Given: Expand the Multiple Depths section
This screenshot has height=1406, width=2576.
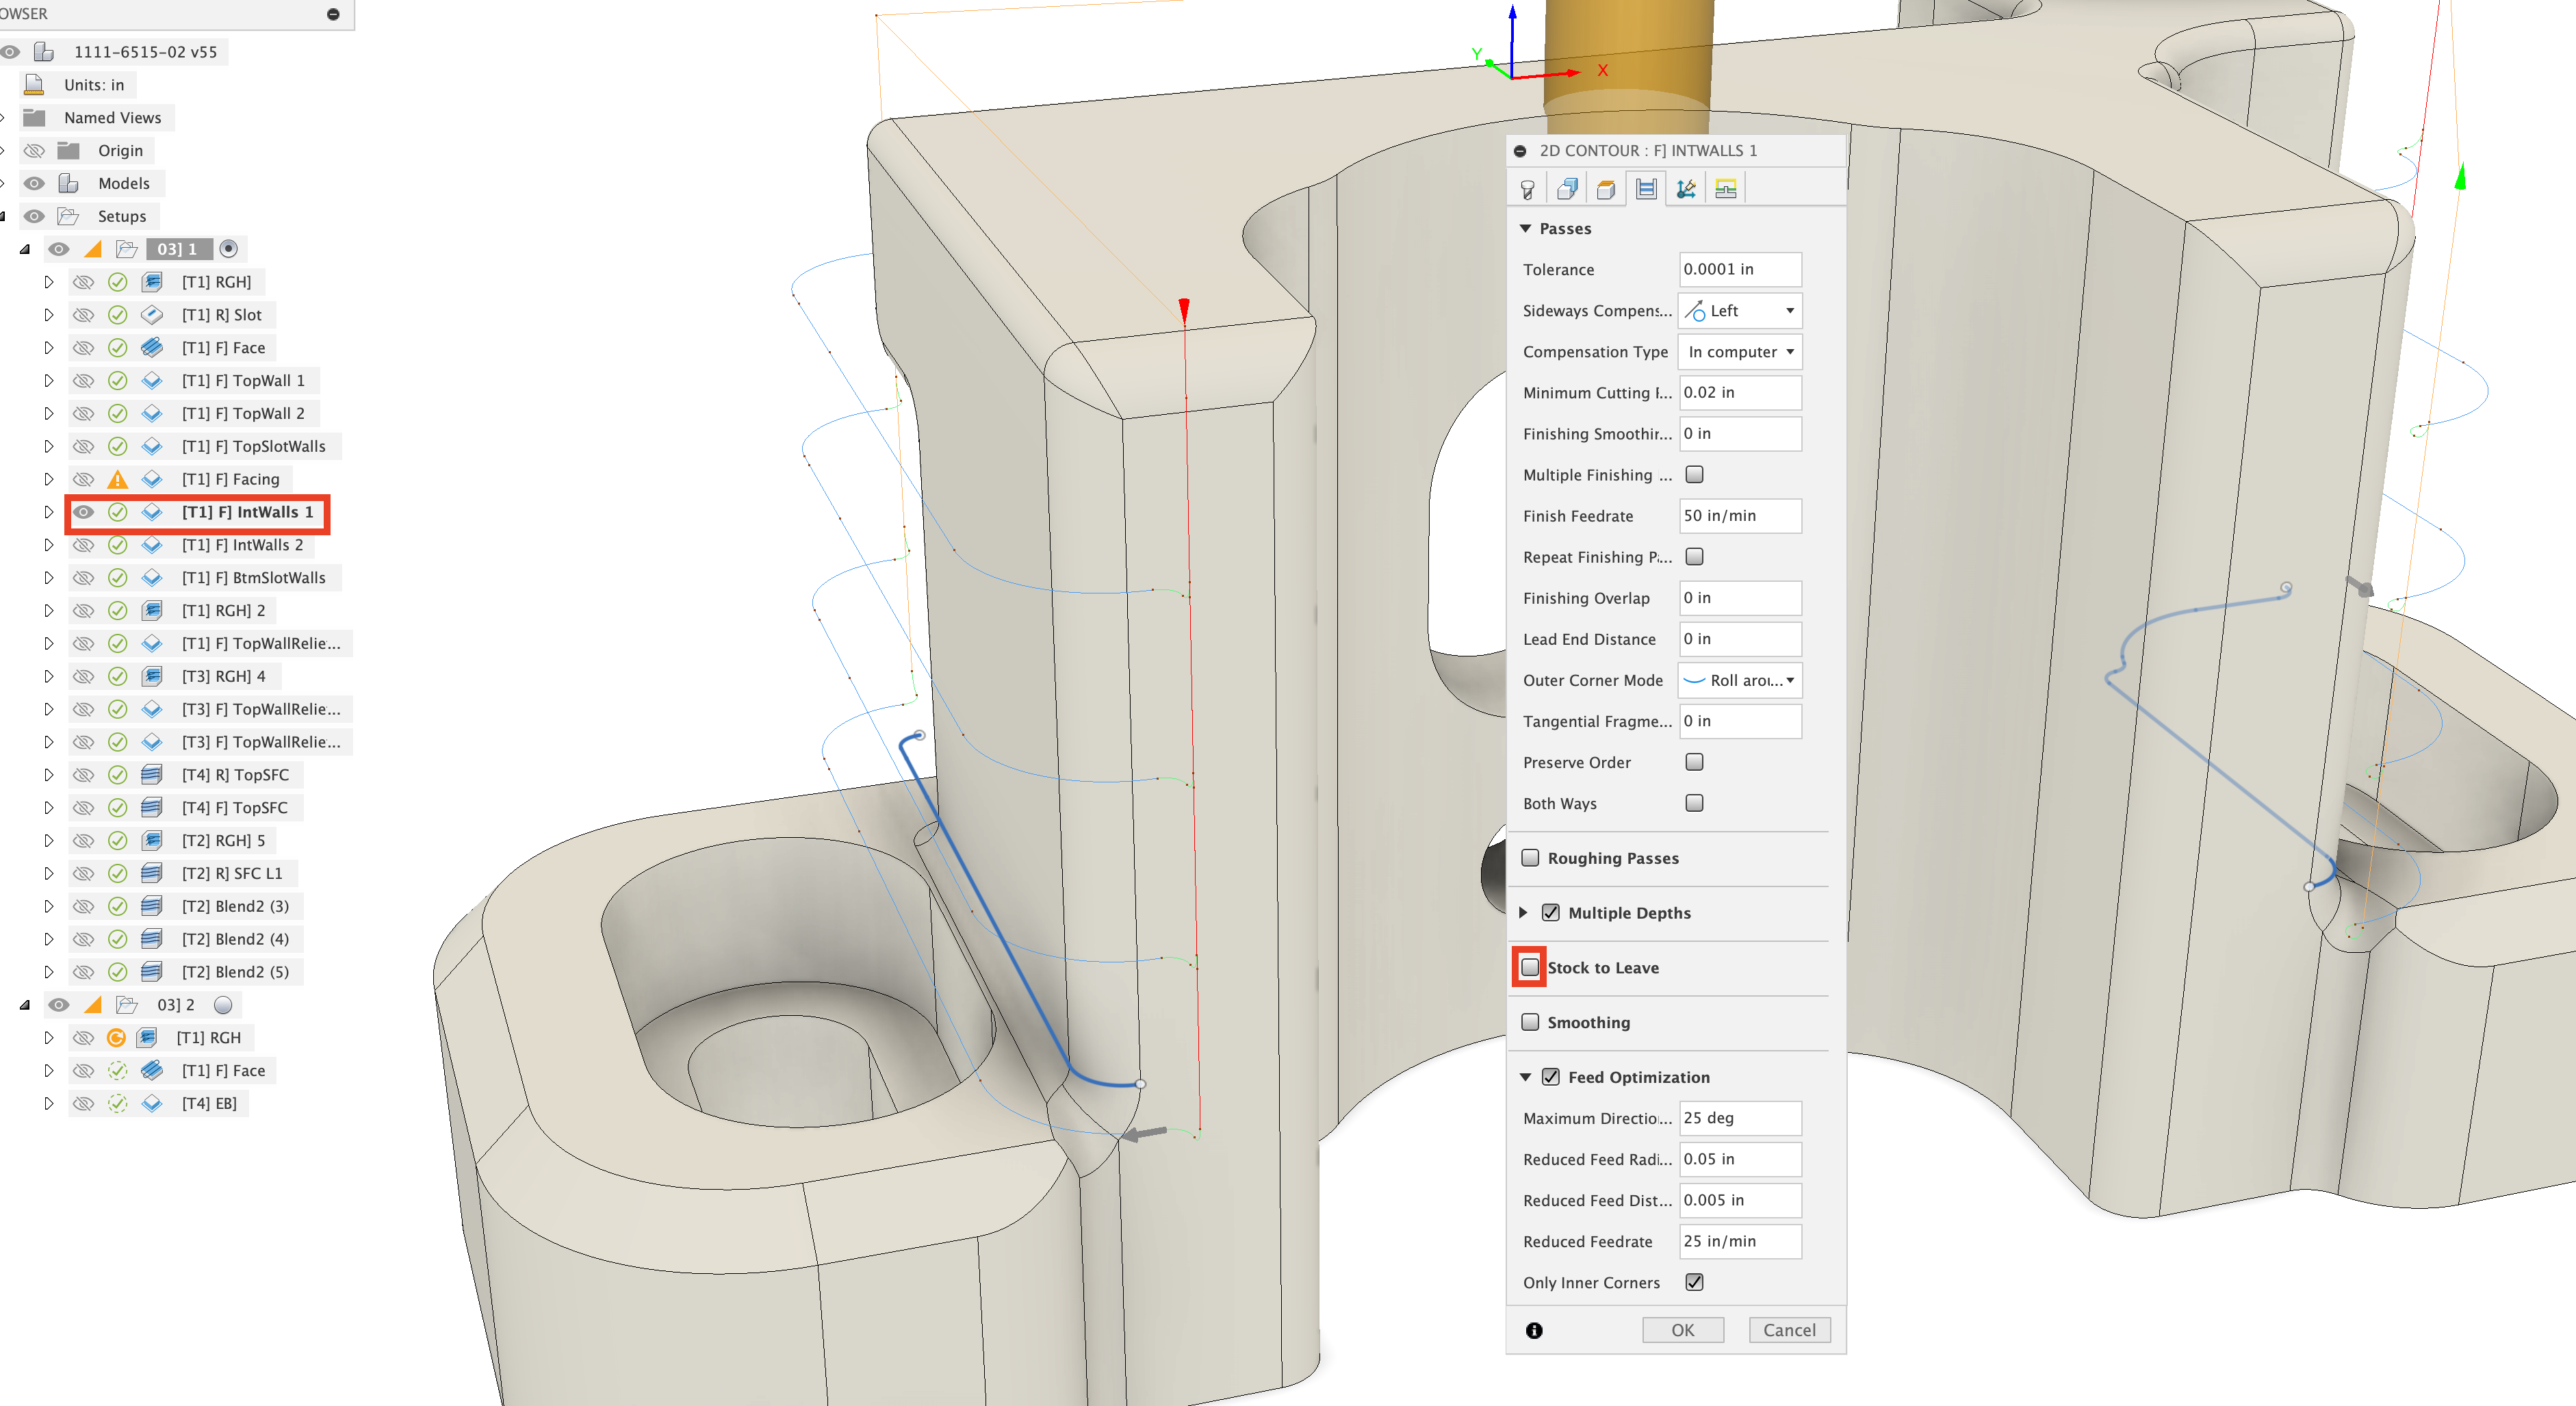Looking at the screenshot, I should point(1523,912).
